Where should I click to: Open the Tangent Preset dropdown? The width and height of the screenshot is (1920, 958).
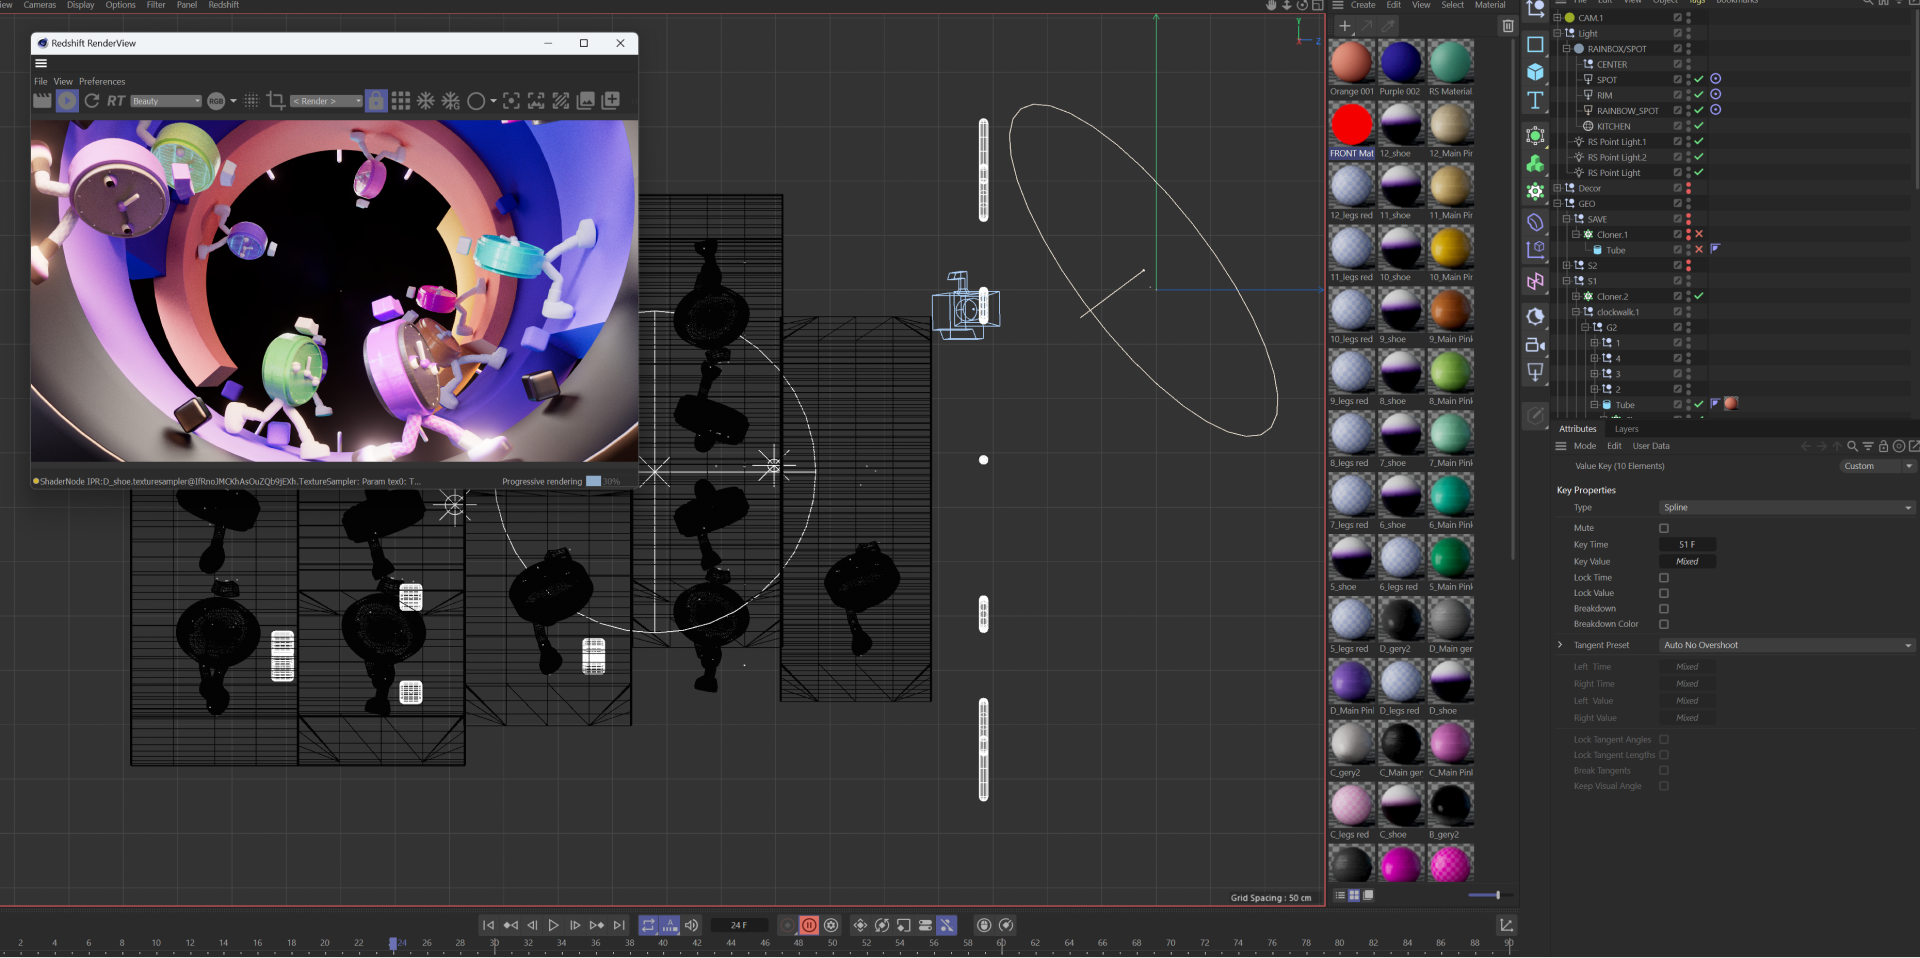[x=1786, y=645]
